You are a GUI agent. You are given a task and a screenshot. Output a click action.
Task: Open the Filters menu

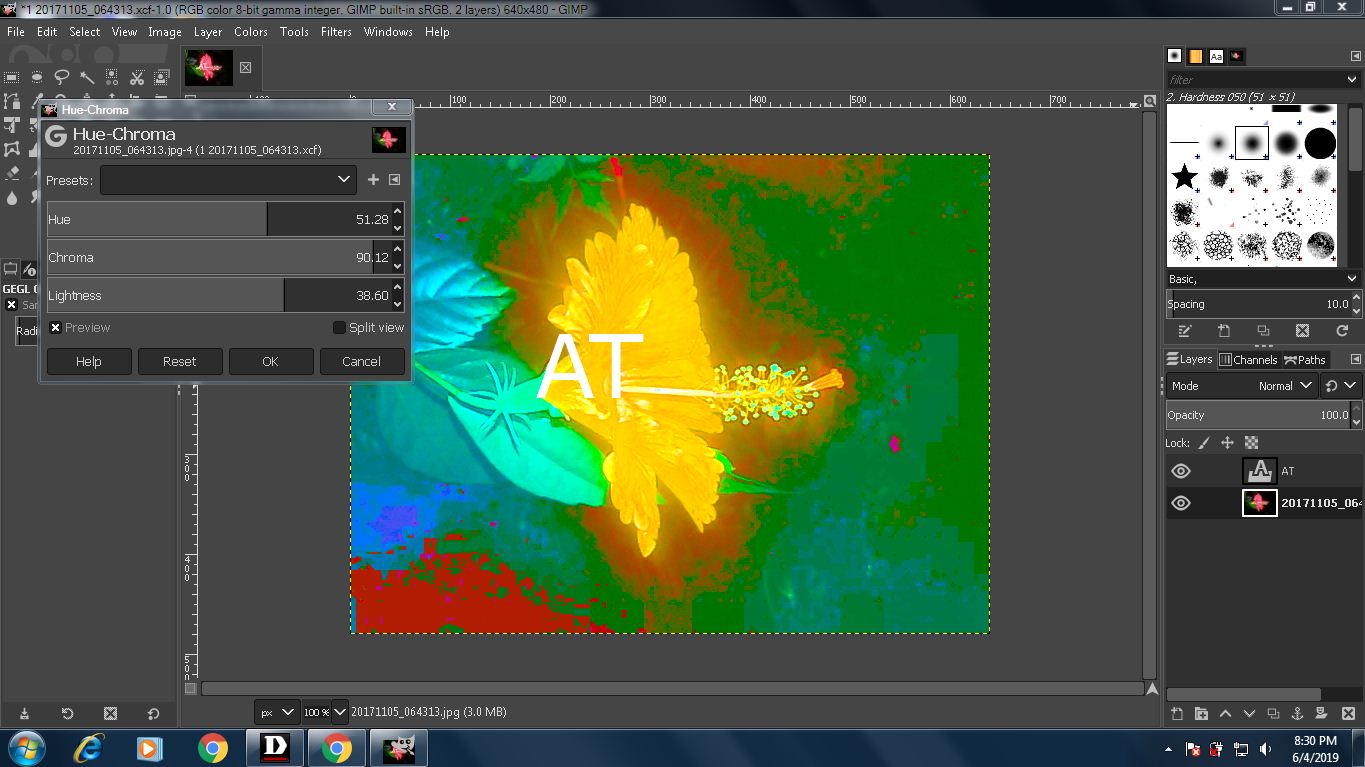point(336,32)
